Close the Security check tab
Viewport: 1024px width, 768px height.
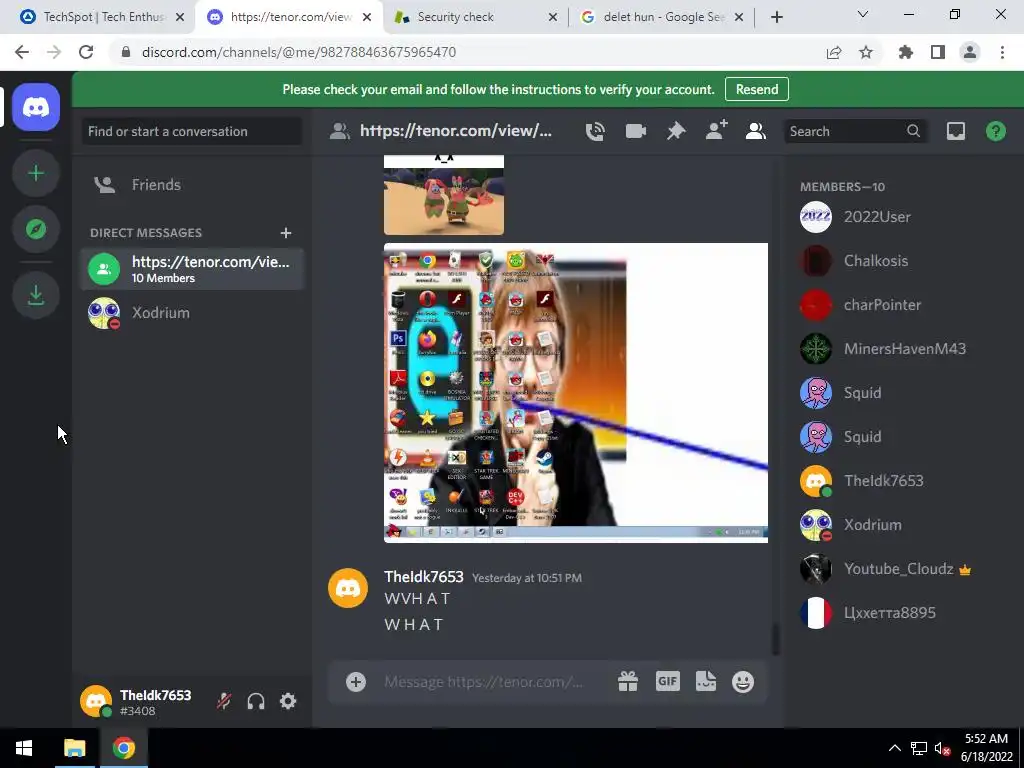553,17
